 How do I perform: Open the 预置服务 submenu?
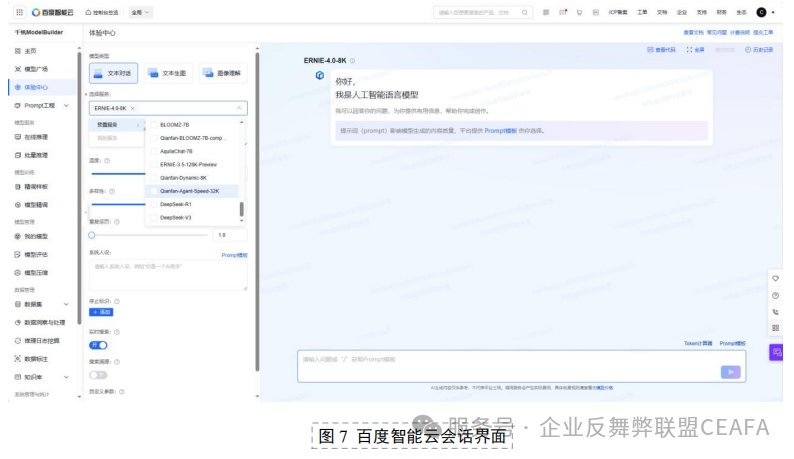pos(117,125)
